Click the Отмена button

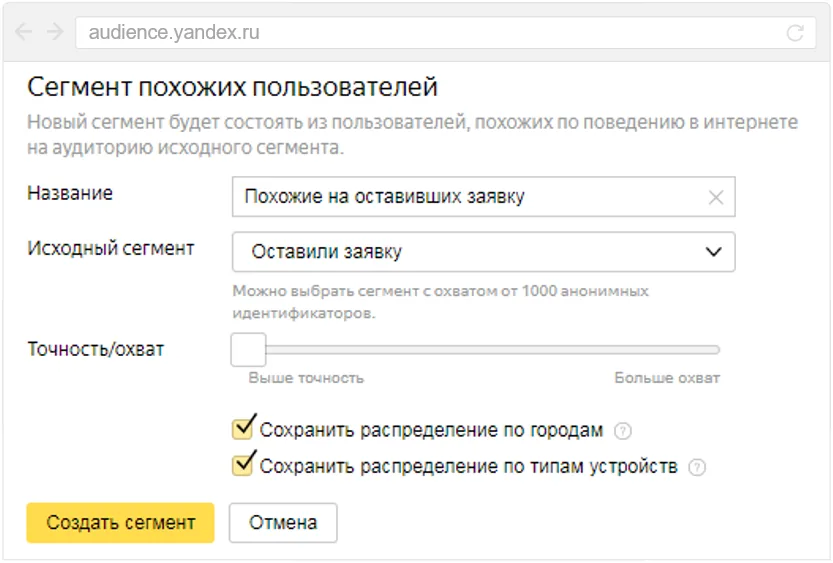(x=283, y=523)
